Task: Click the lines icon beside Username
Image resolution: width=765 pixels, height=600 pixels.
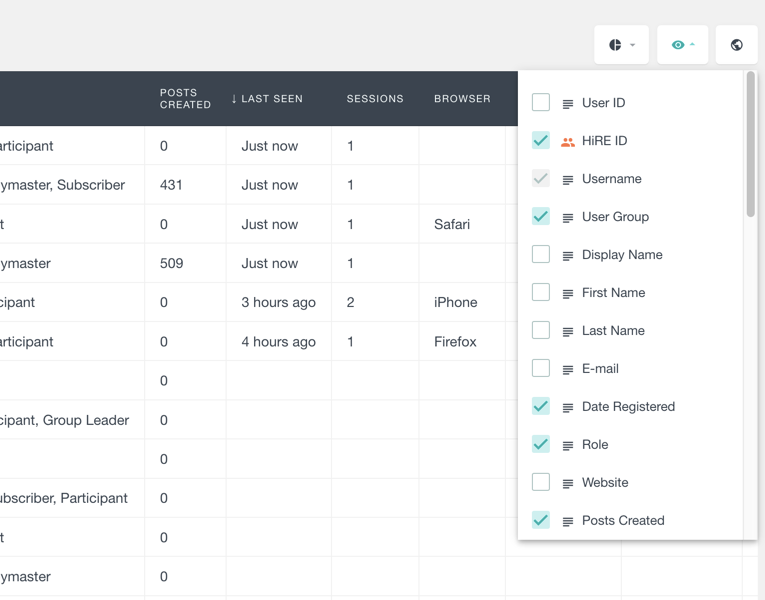Action: [x=567, y=180]
